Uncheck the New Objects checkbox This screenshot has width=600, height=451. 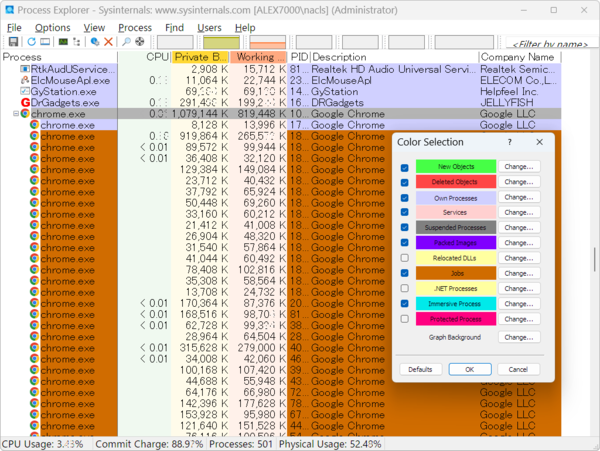point(404,167)
